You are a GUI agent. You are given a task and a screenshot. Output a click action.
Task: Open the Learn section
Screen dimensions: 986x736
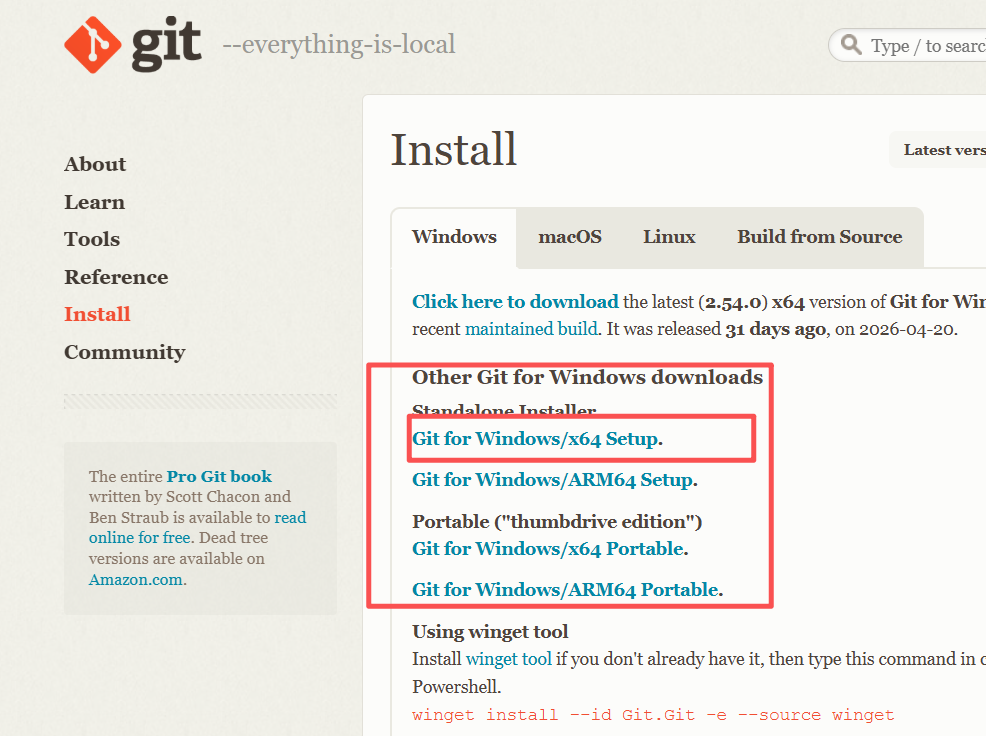tap(94, 202)
